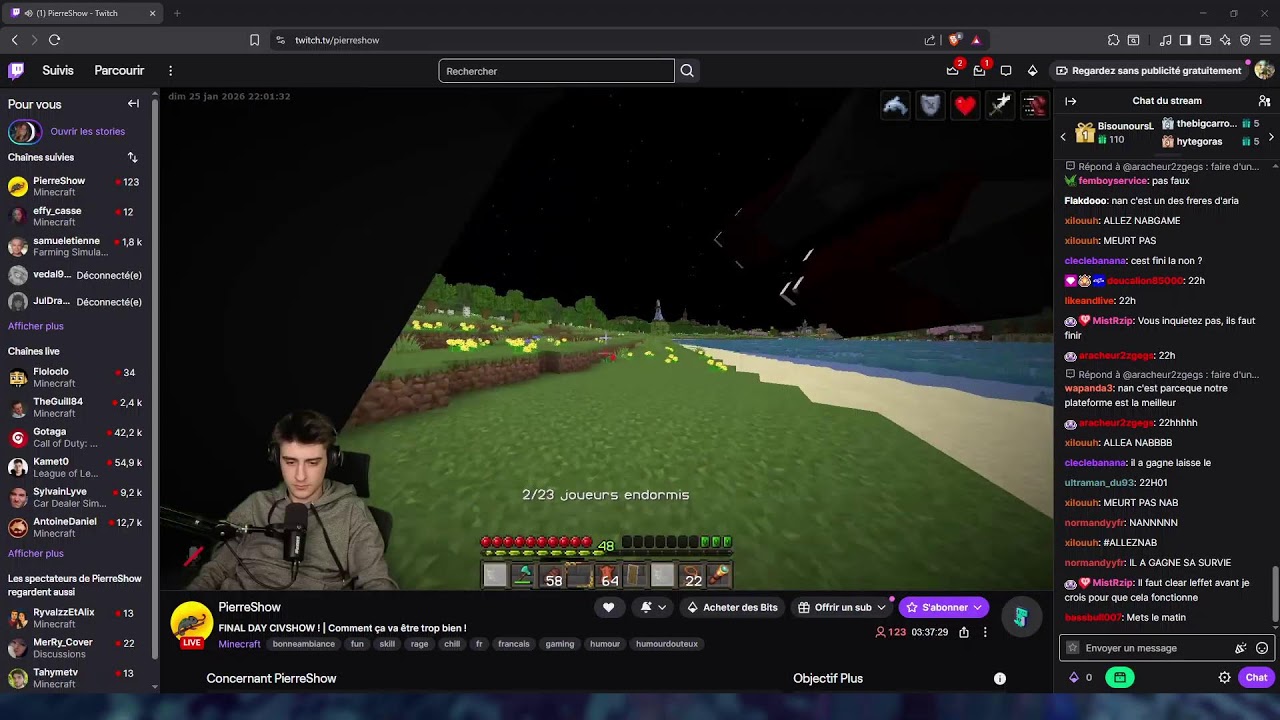The width and height of the screenshot is (1280, 720).
Task: Open the Minecraft category link
Action: (x=239, y=644)
